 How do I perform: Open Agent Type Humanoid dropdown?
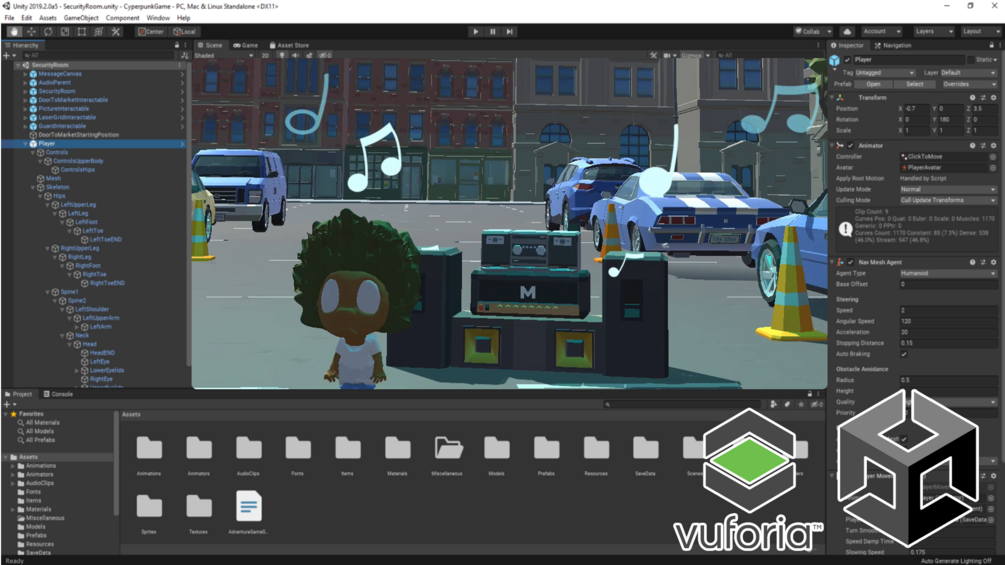[948, 273]
